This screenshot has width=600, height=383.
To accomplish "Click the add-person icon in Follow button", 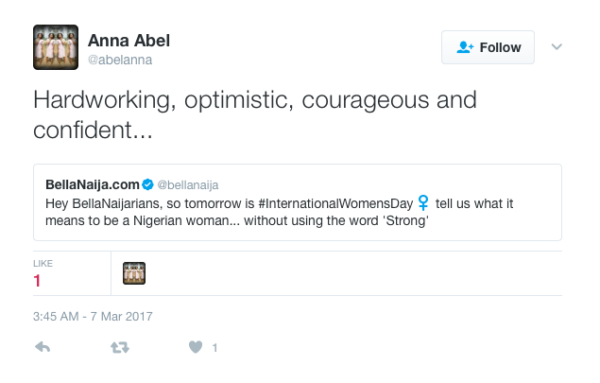I will (x=465, y=47).
